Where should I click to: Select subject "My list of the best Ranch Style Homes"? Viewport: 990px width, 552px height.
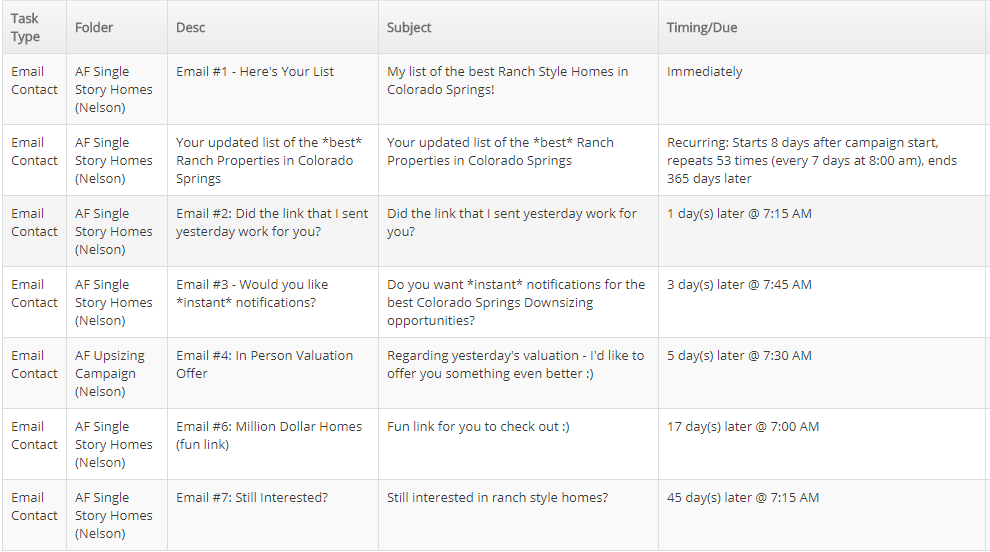[x=507, y=80]
